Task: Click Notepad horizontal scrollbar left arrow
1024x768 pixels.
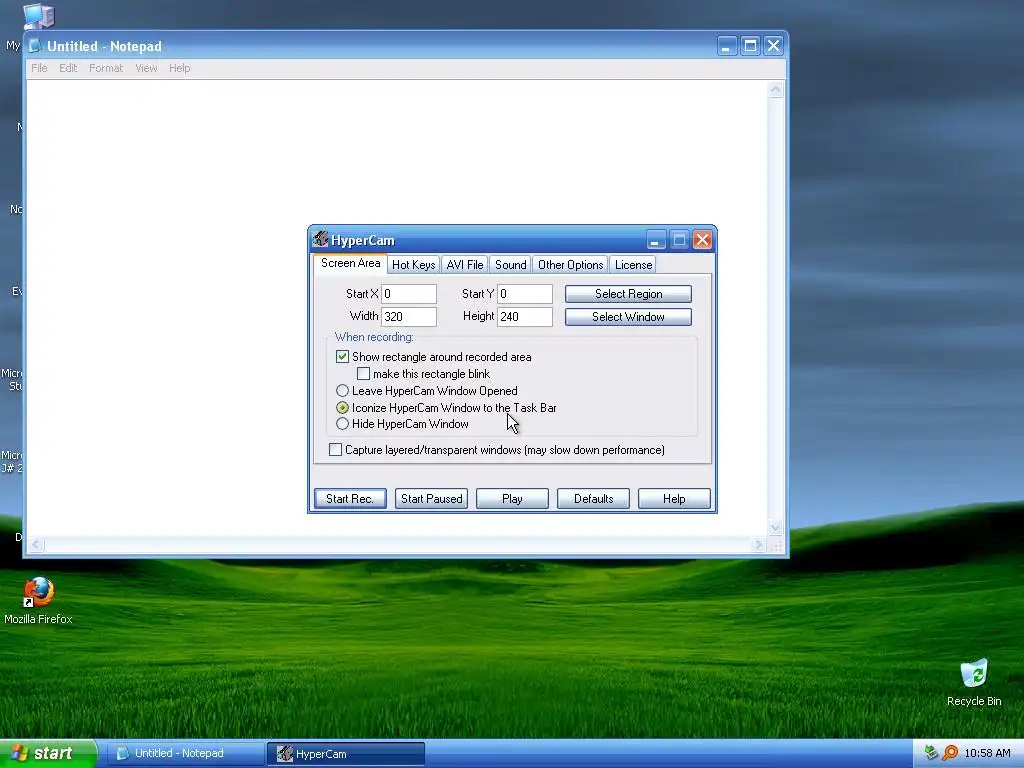Action: [x=37, y=545]
